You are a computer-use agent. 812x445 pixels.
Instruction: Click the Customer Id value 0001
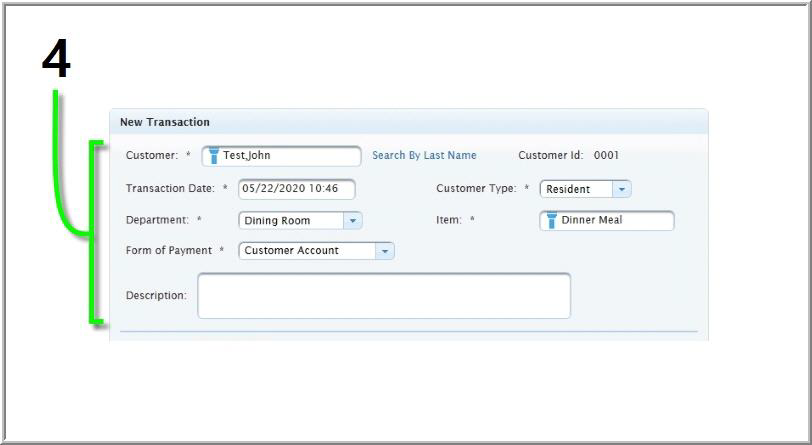coord(606,156)
